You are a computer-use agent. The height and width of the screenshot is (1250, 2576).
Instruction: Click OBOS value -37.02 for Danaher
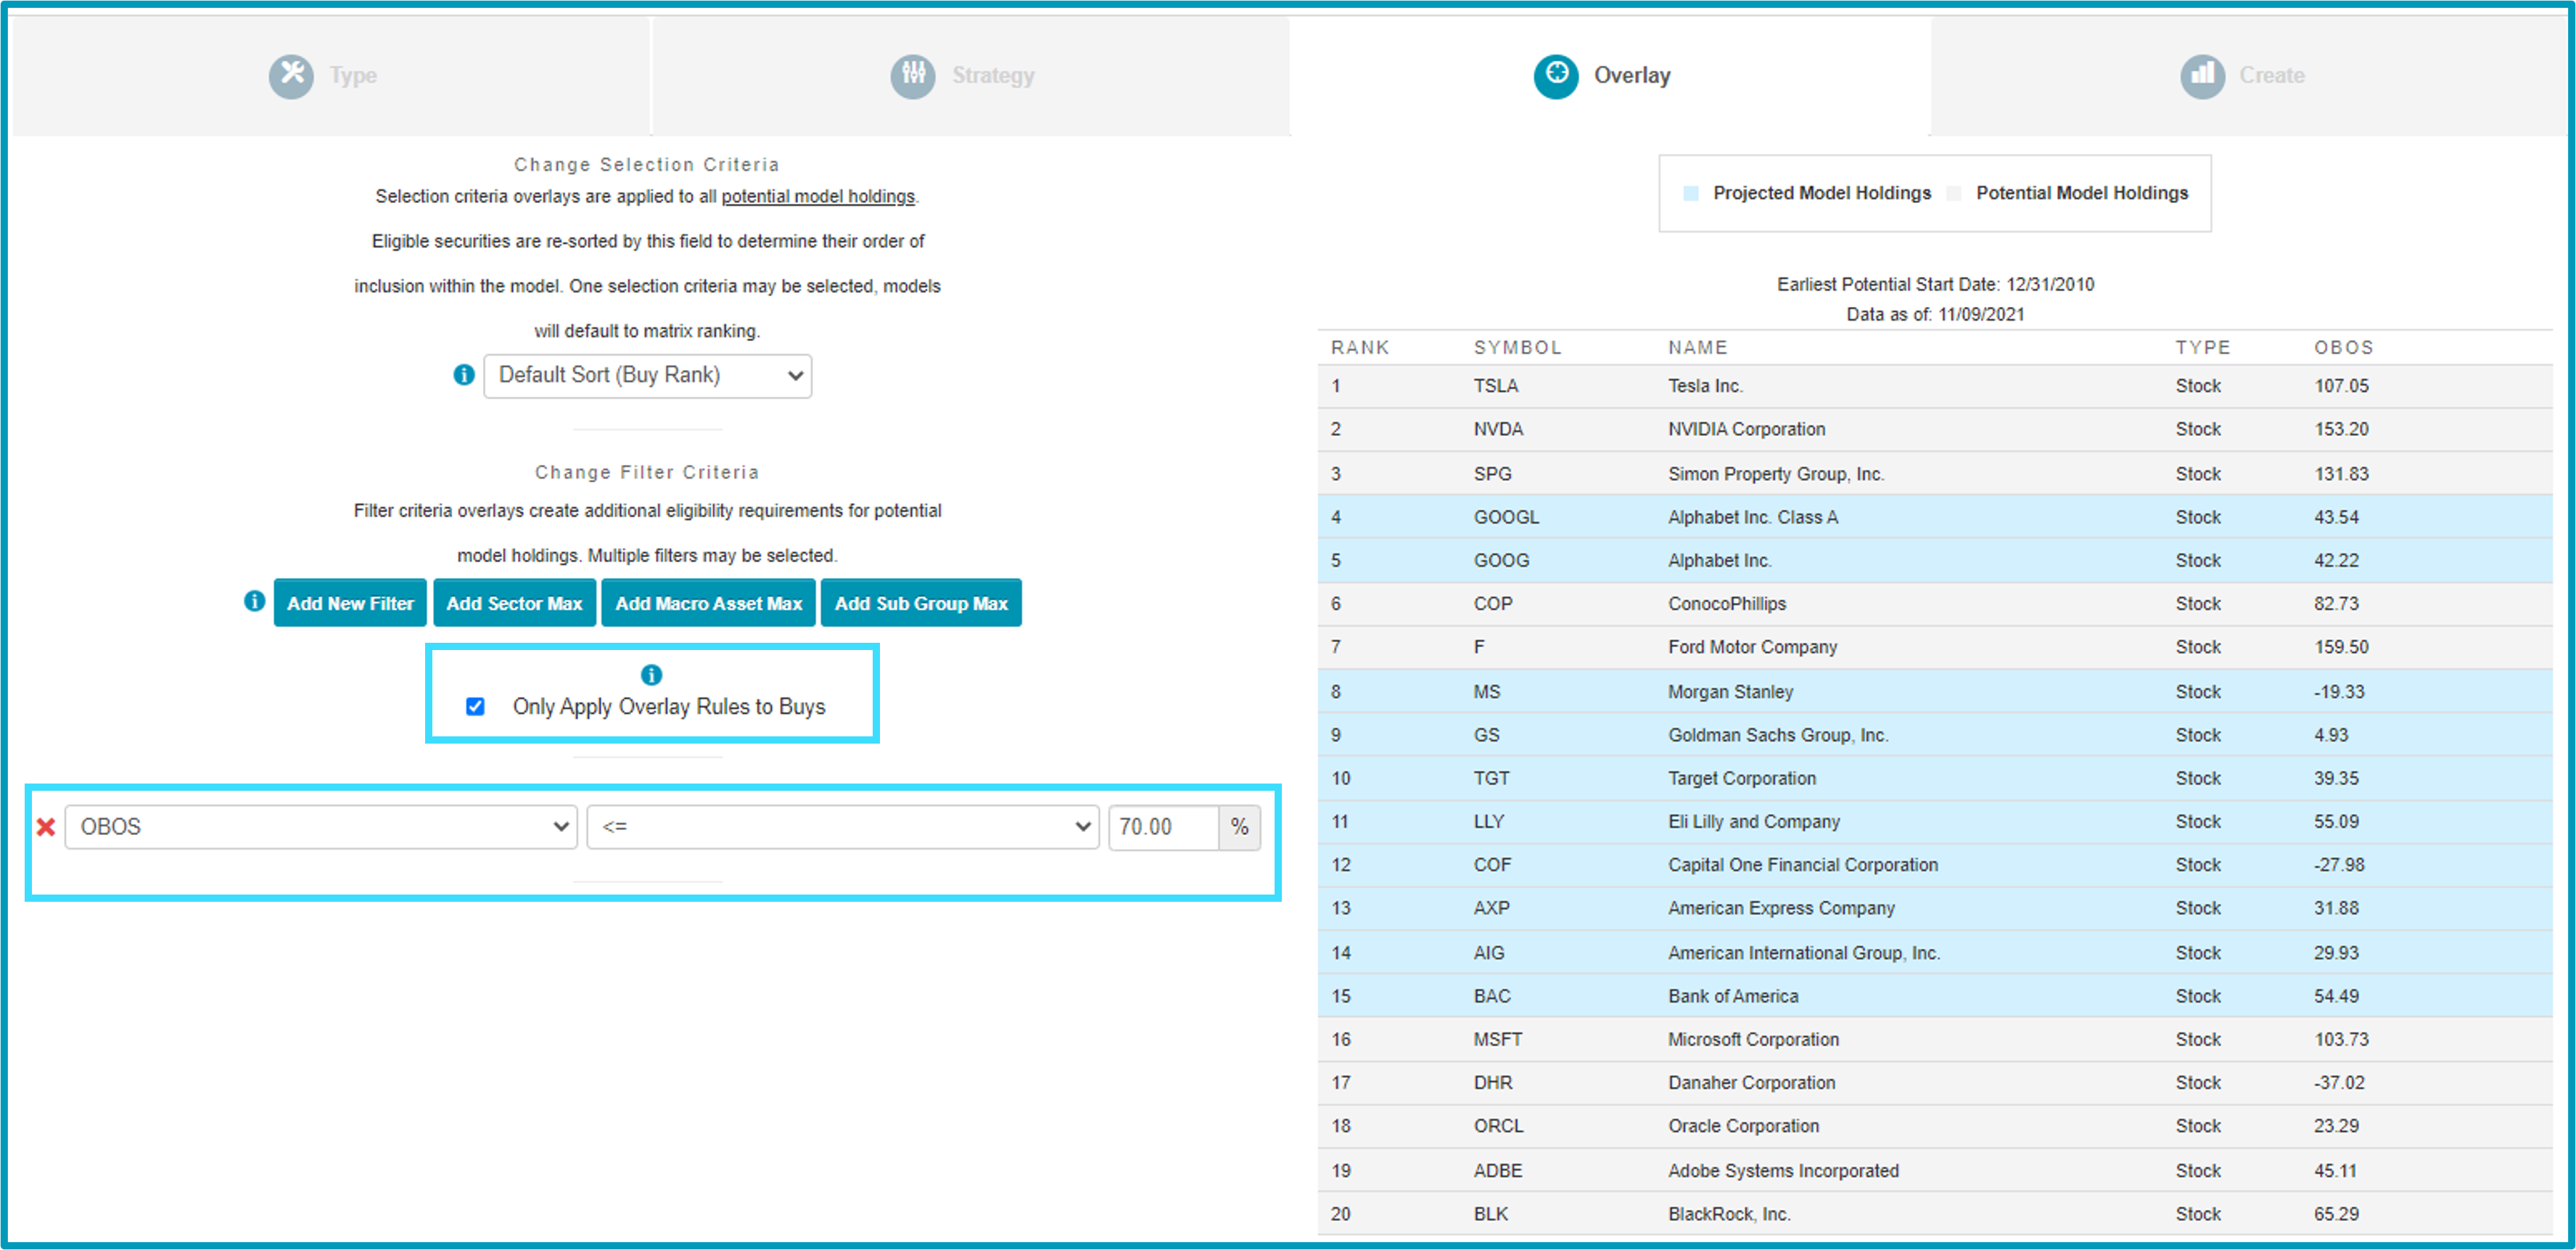[2339, 1083]
